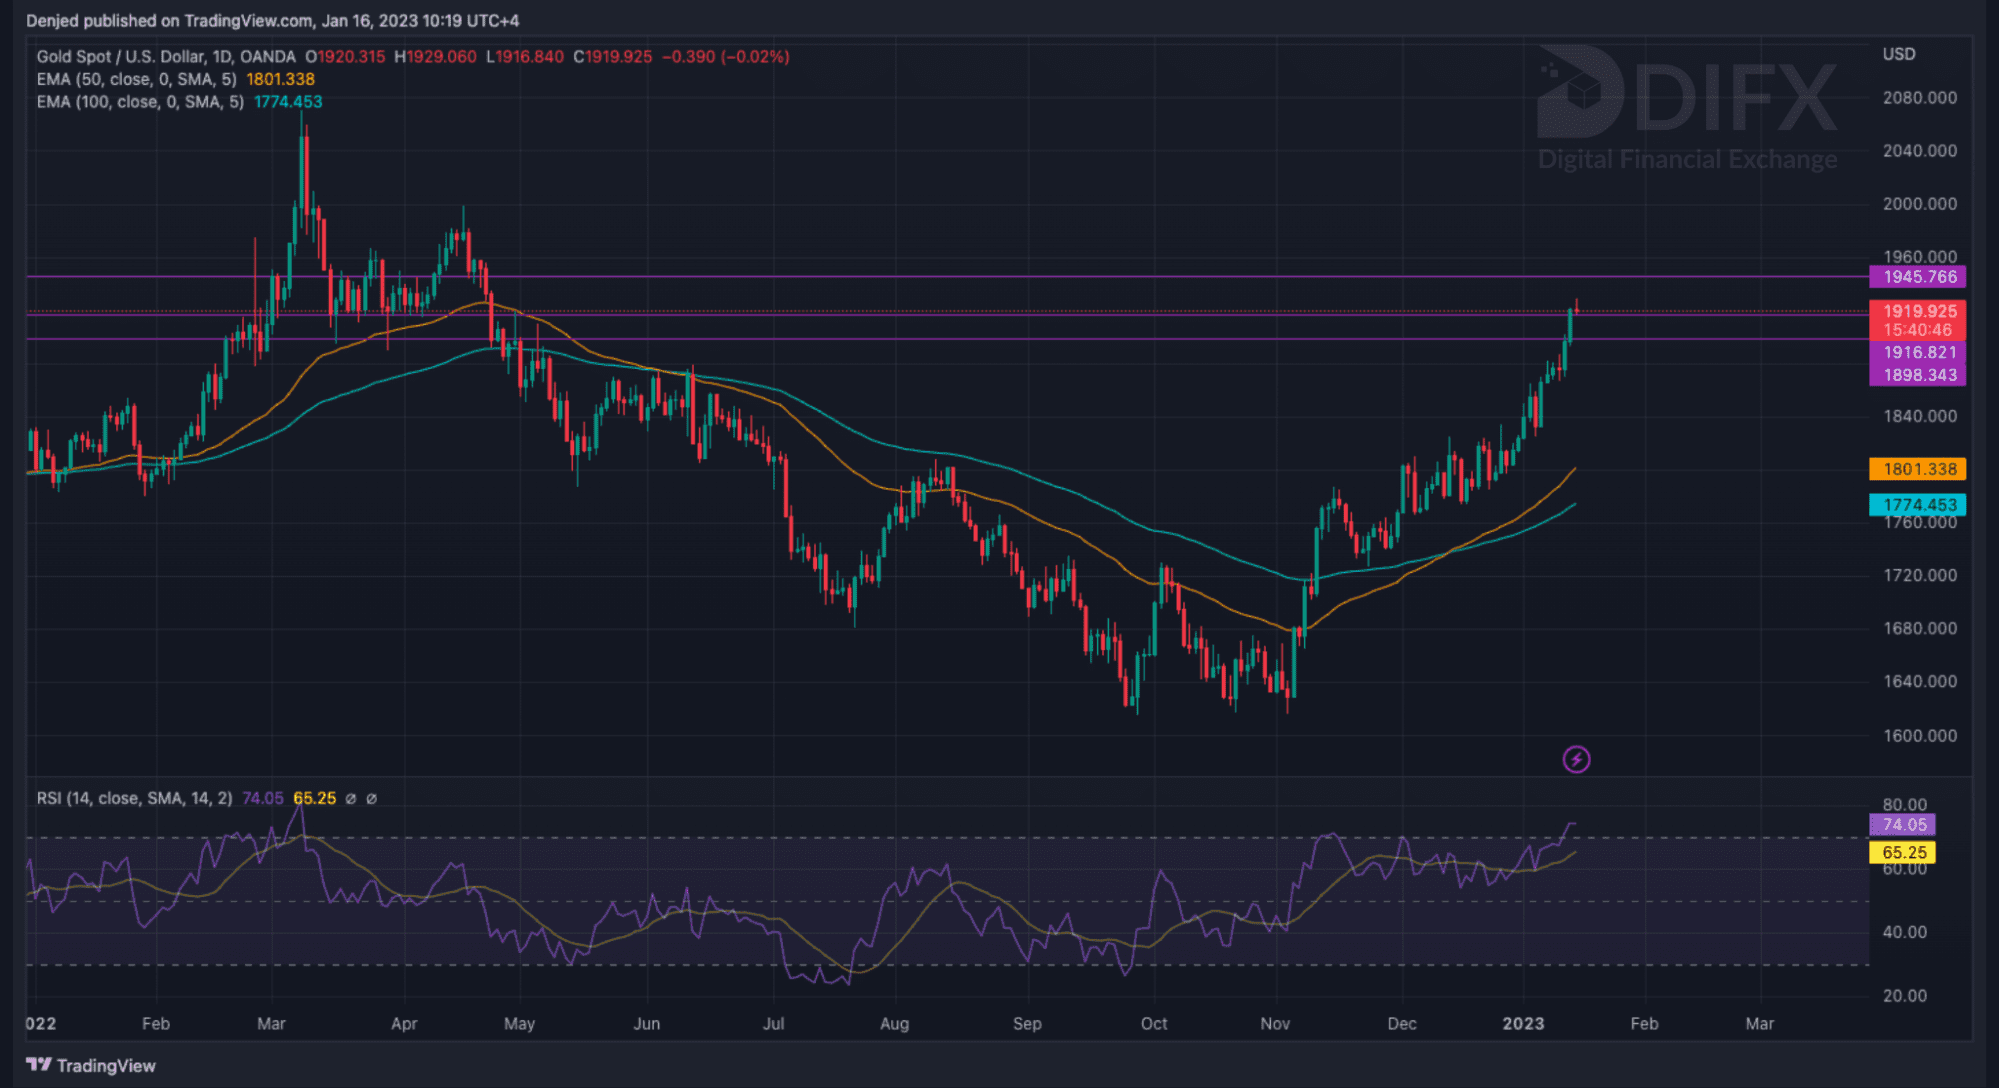Select the RSI indicator legend title
This screenshot has width=1999, height=1089.
coord(134,798)
